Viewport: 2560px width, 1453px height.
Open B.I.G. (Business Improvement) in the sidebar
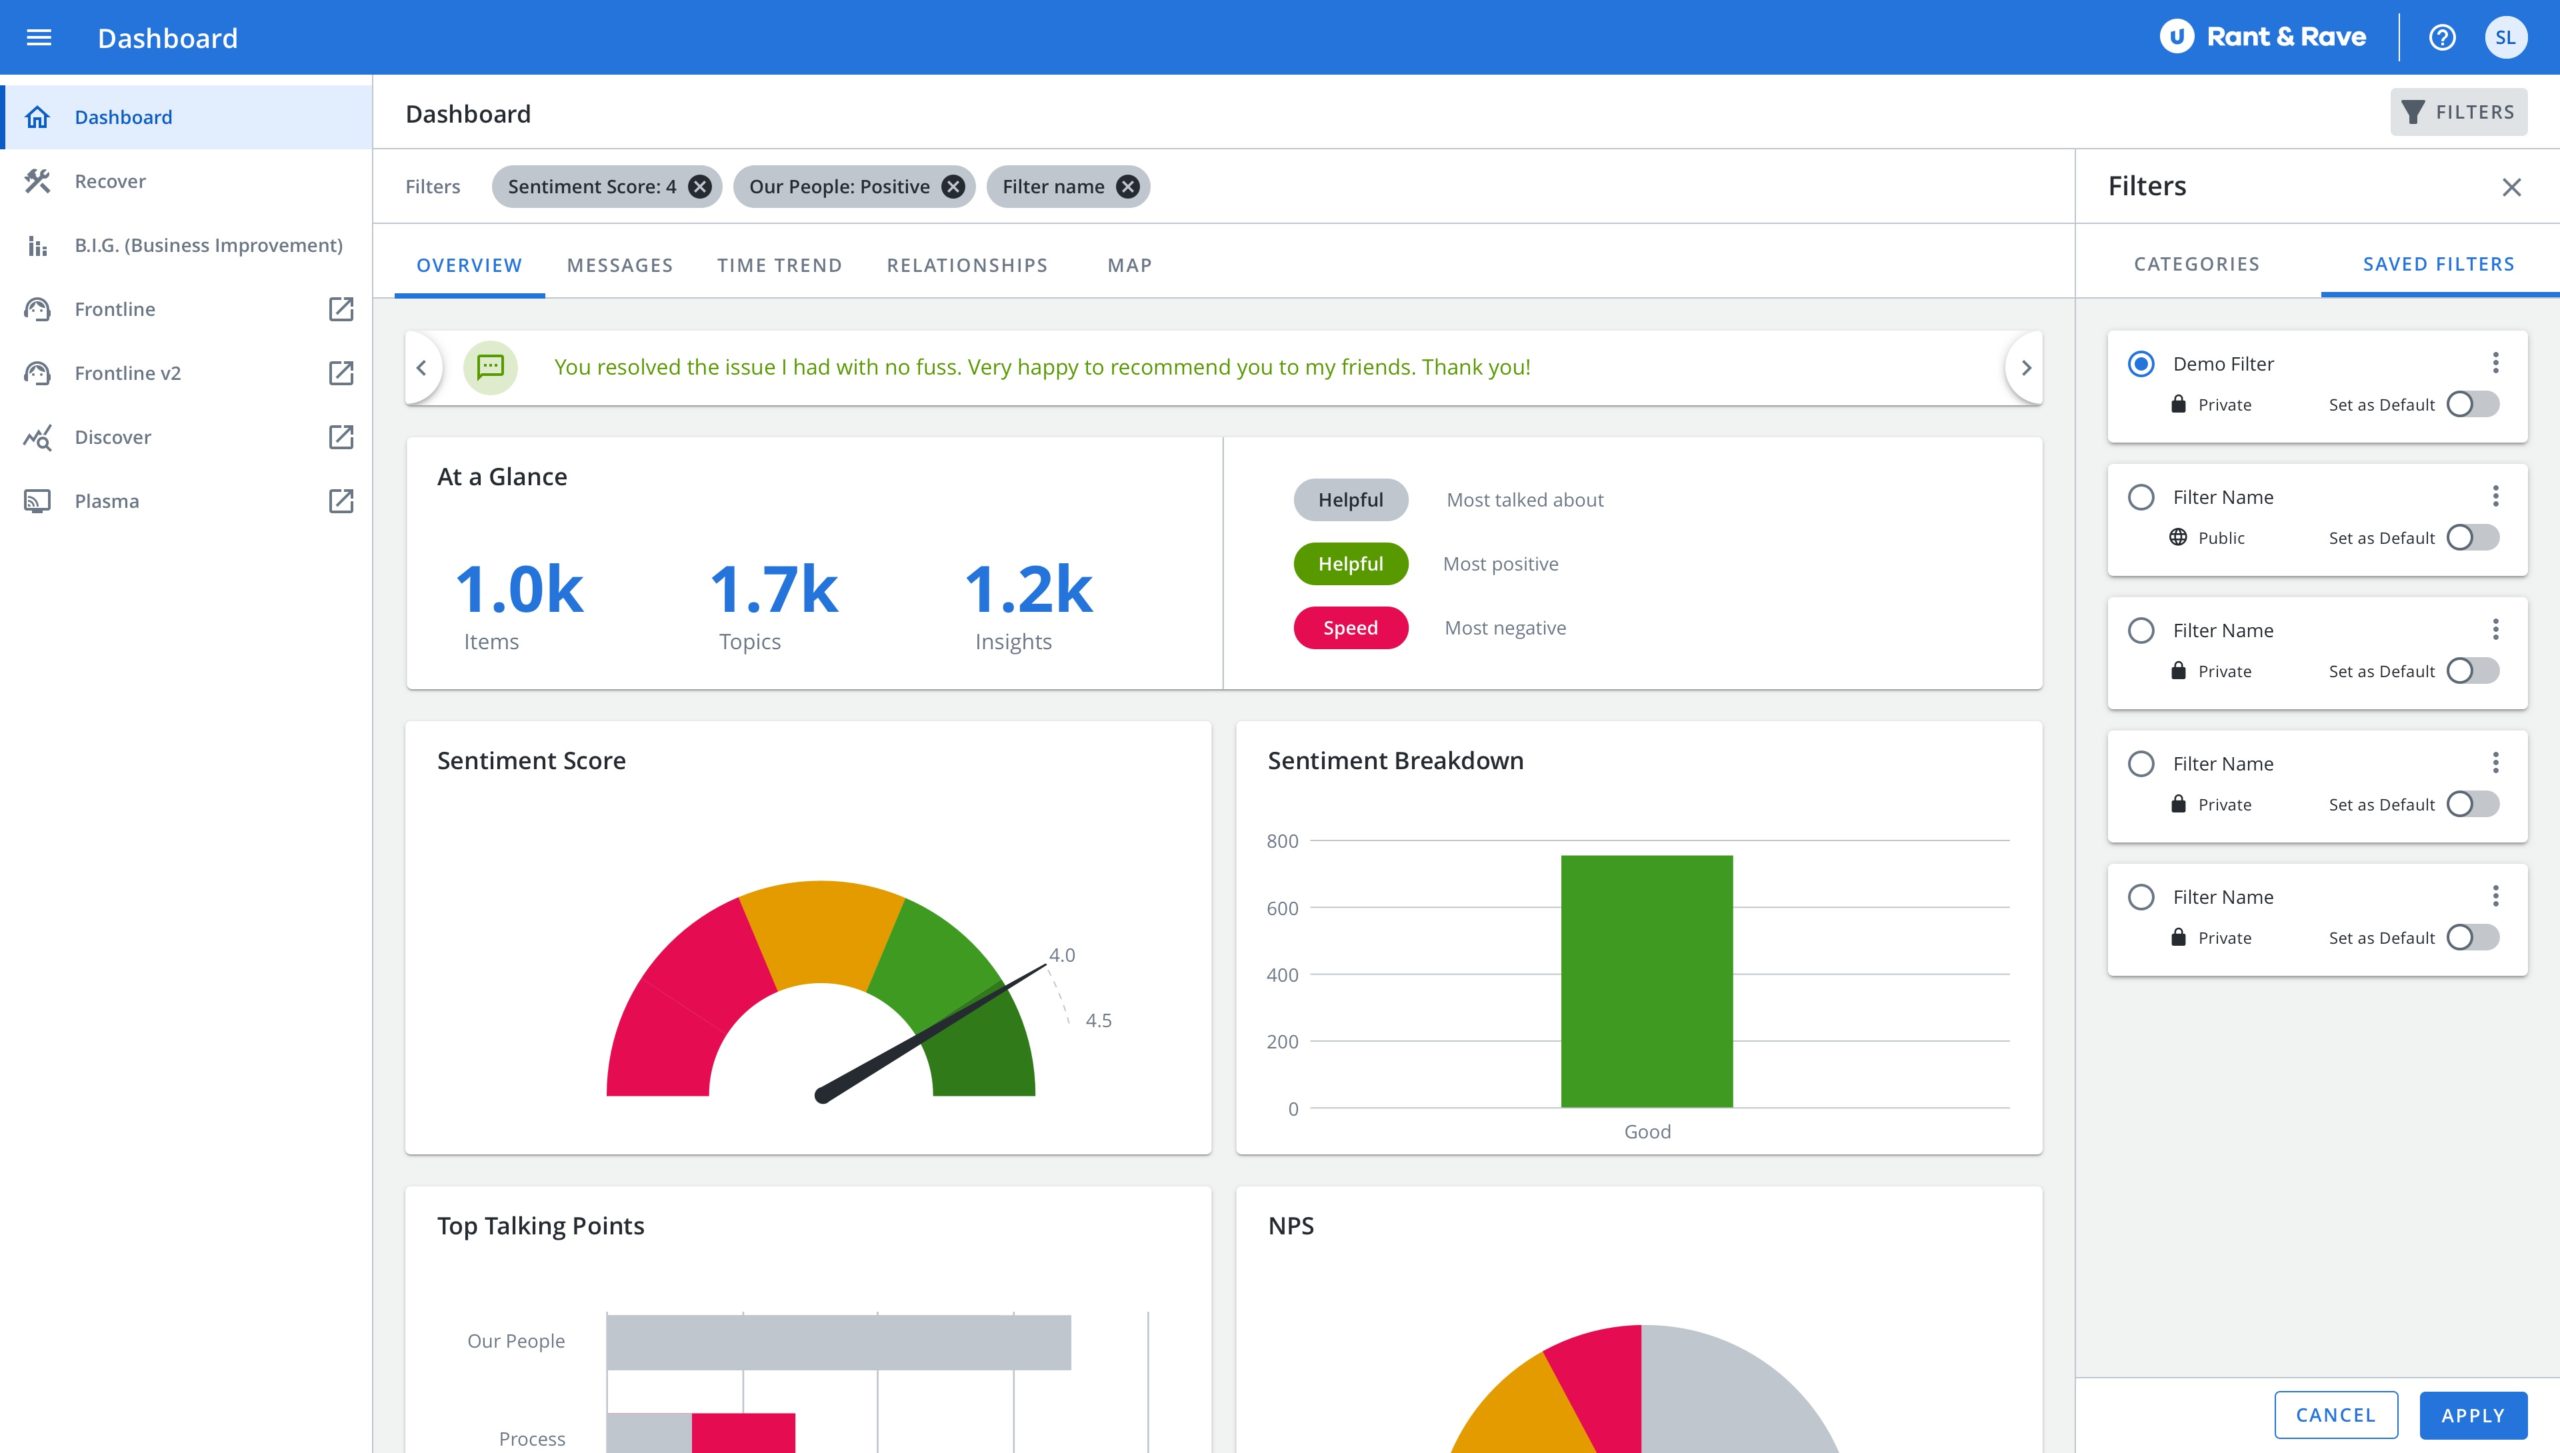(x=187, y=245)
